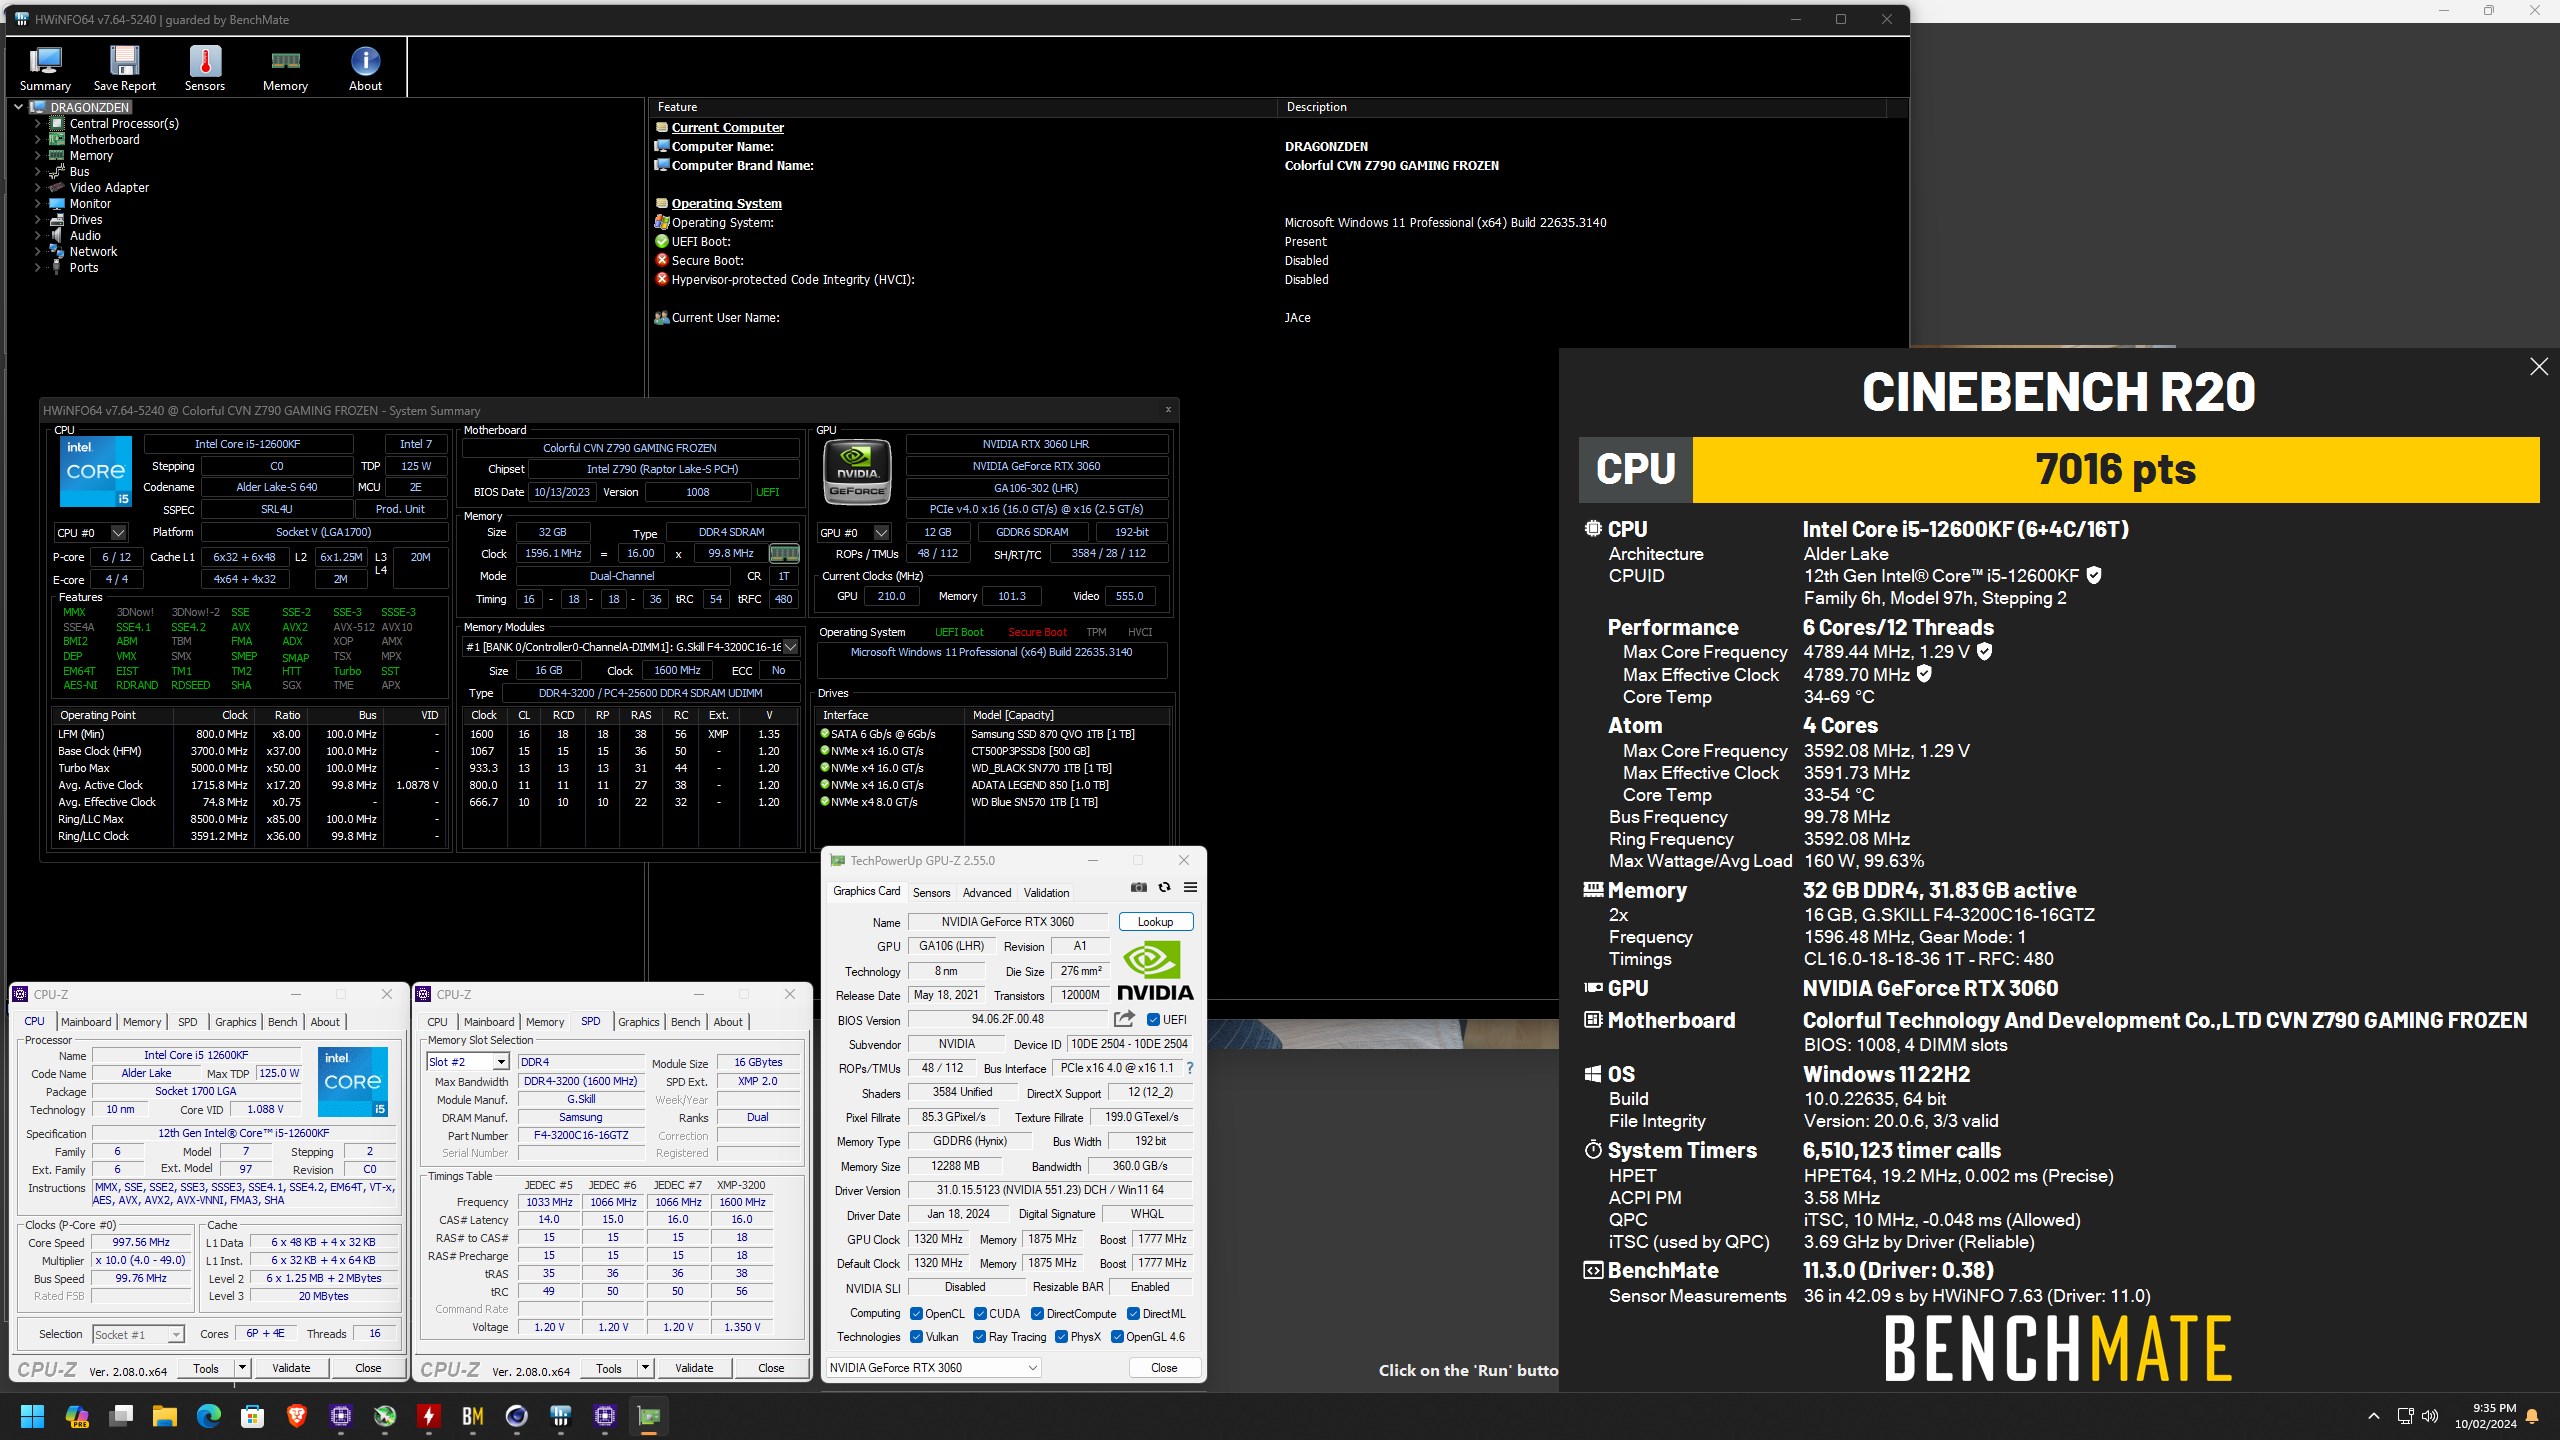
Task: Open the Sensors thermometer icon in HWiNFO
Action: [205, 68]
